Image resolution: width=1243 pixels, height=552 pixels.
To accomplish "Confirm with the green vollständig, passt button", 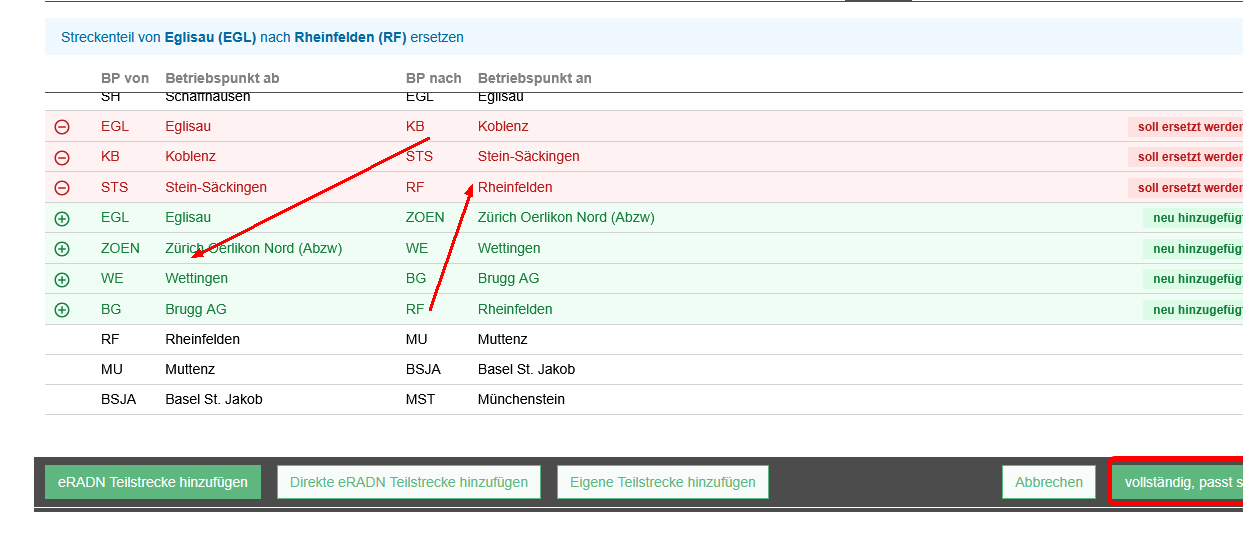I will point(1178,482).
